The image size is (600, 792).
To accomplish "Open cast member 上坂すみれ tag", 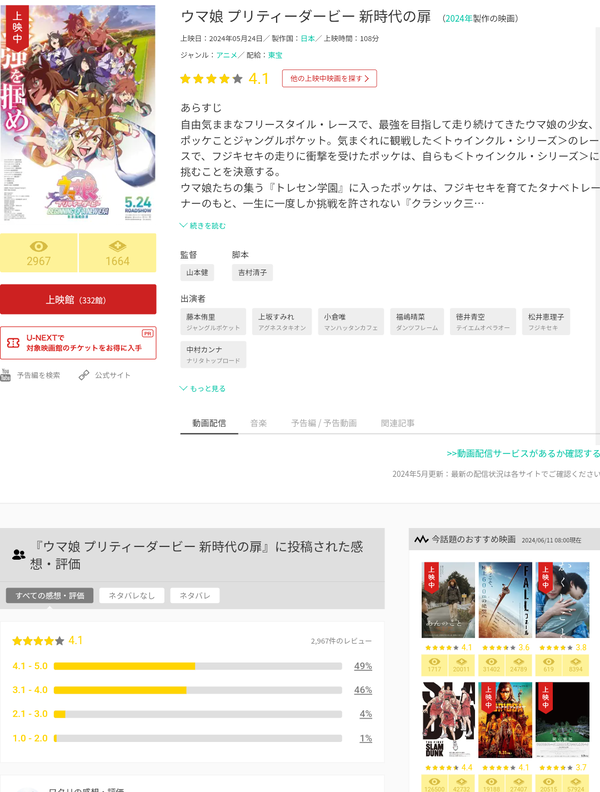I will tap(282, 322).
